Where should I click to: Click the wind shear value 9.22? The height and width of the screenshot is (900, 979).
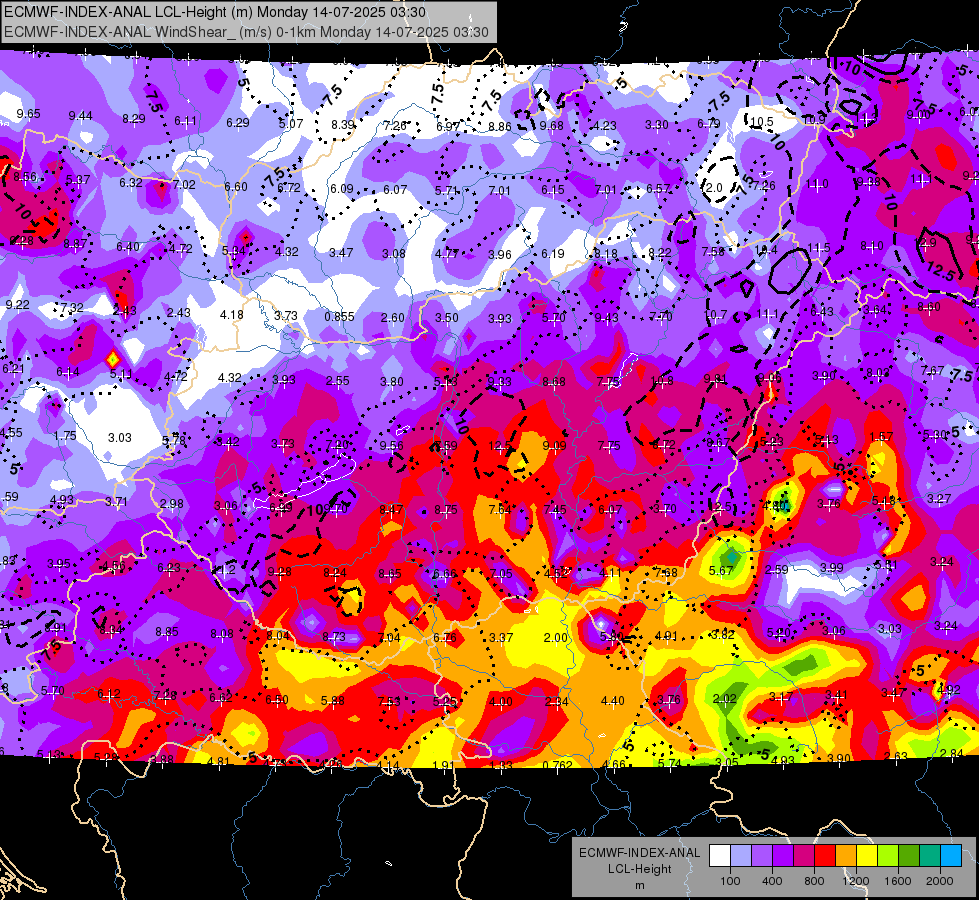(x=17, y=305)
